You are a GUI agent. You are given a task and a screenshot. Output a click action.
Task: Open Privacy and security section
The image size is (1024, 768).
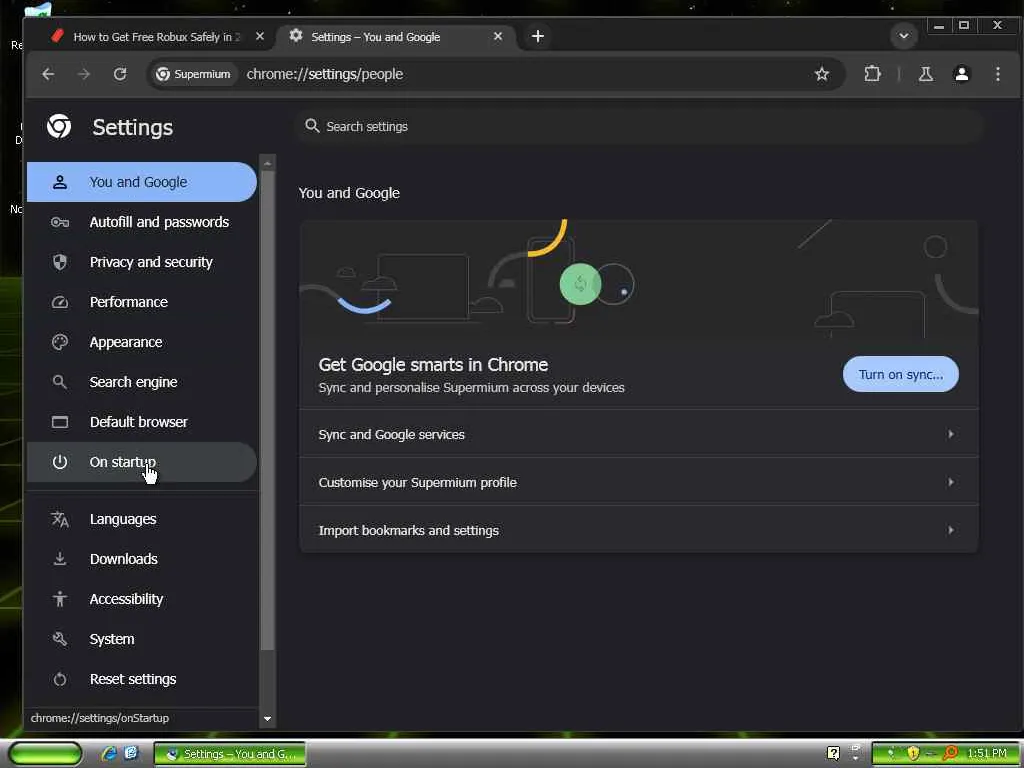coord(142,262)
